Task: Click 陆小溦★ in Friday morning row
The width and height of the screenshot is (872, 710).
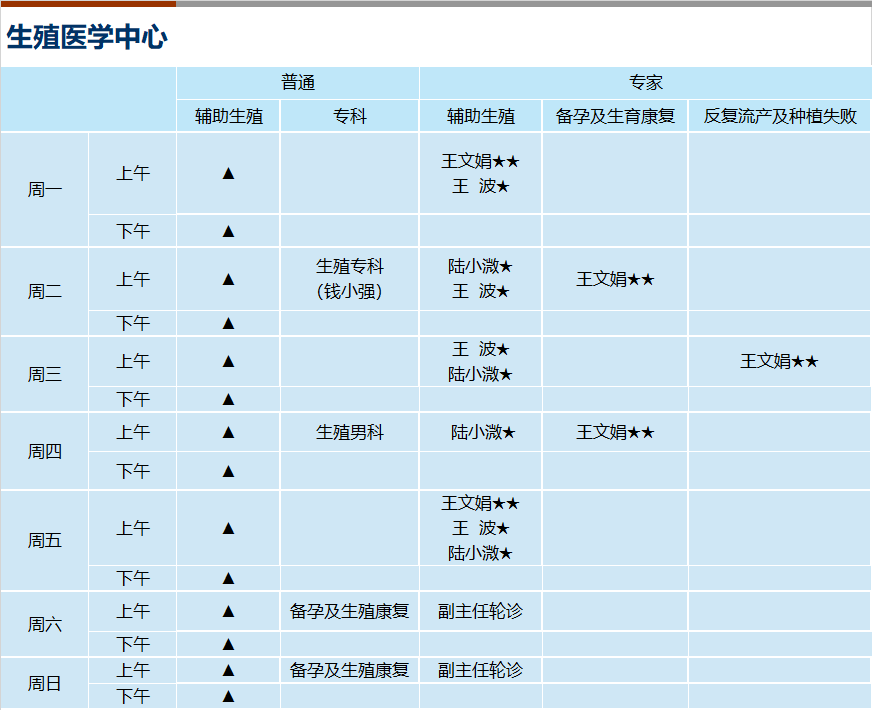Action: (480, 553)
